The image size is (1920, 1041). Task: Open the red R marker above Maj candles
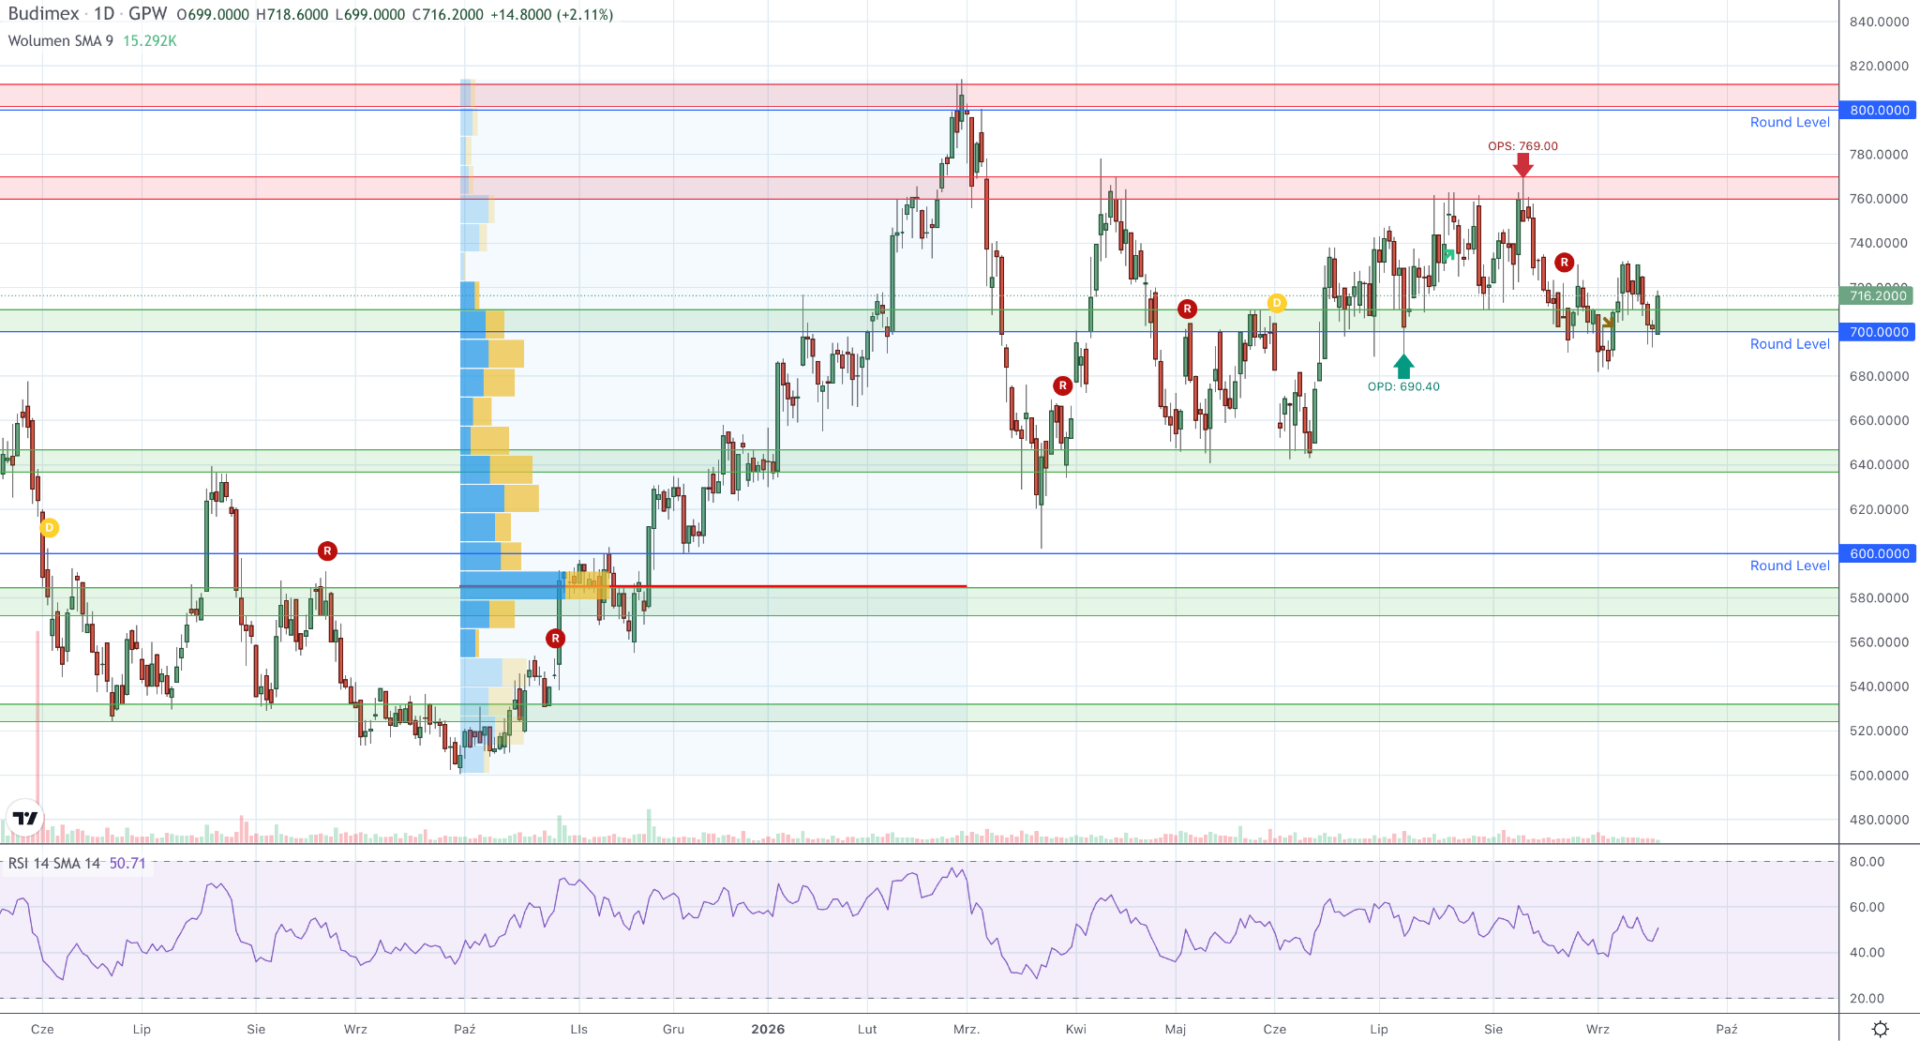coord(1187,309)
